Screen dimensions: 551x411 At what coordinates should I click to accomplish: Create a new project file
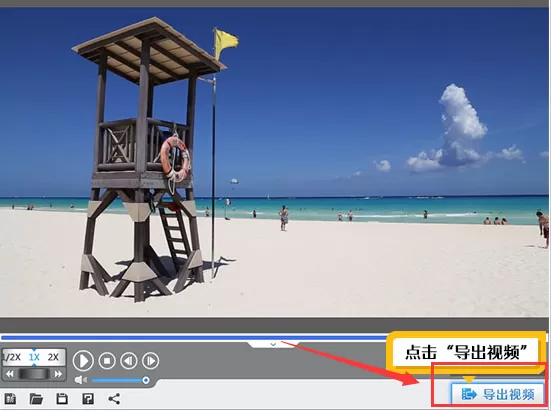click(10, 399)
